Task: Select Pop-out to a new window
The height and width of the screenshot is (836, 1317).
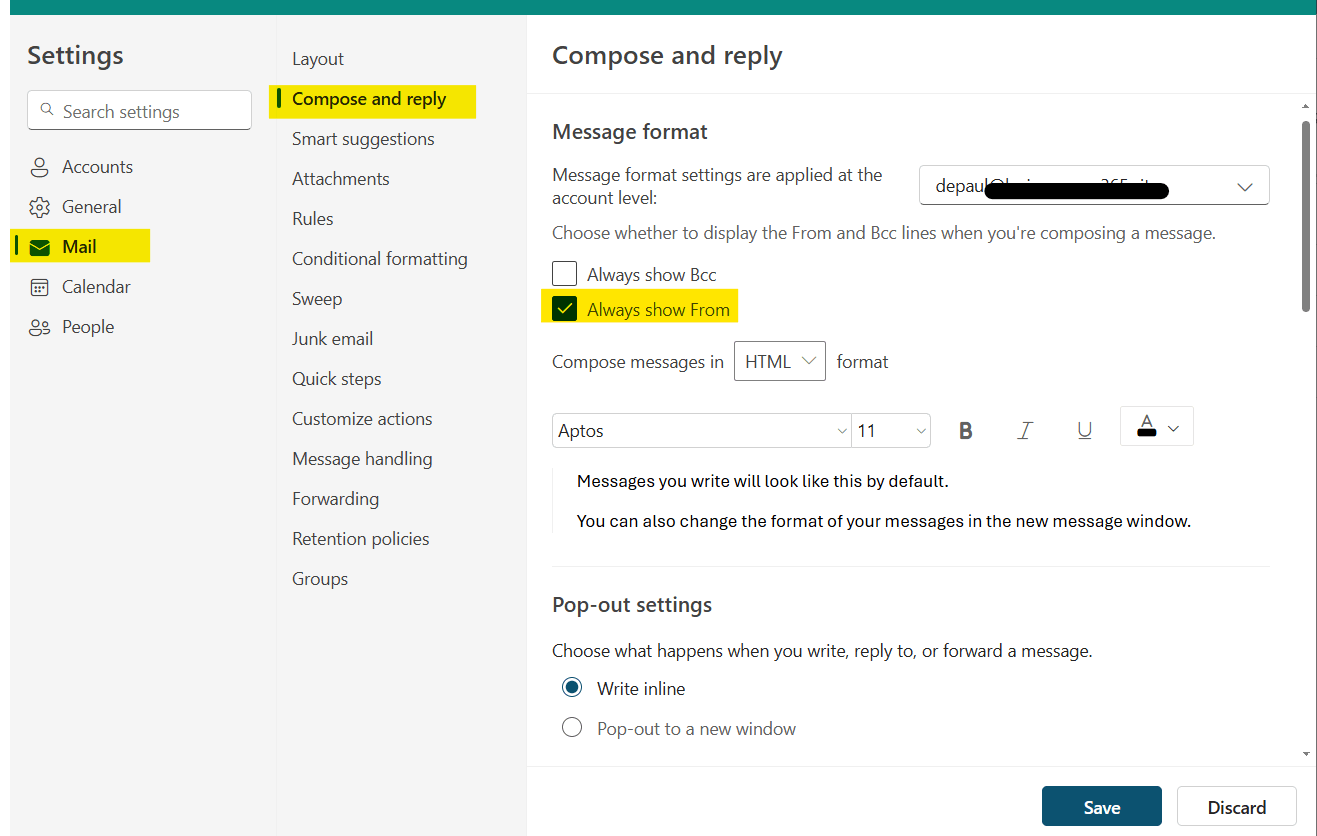Action: [x=571, y=727]
